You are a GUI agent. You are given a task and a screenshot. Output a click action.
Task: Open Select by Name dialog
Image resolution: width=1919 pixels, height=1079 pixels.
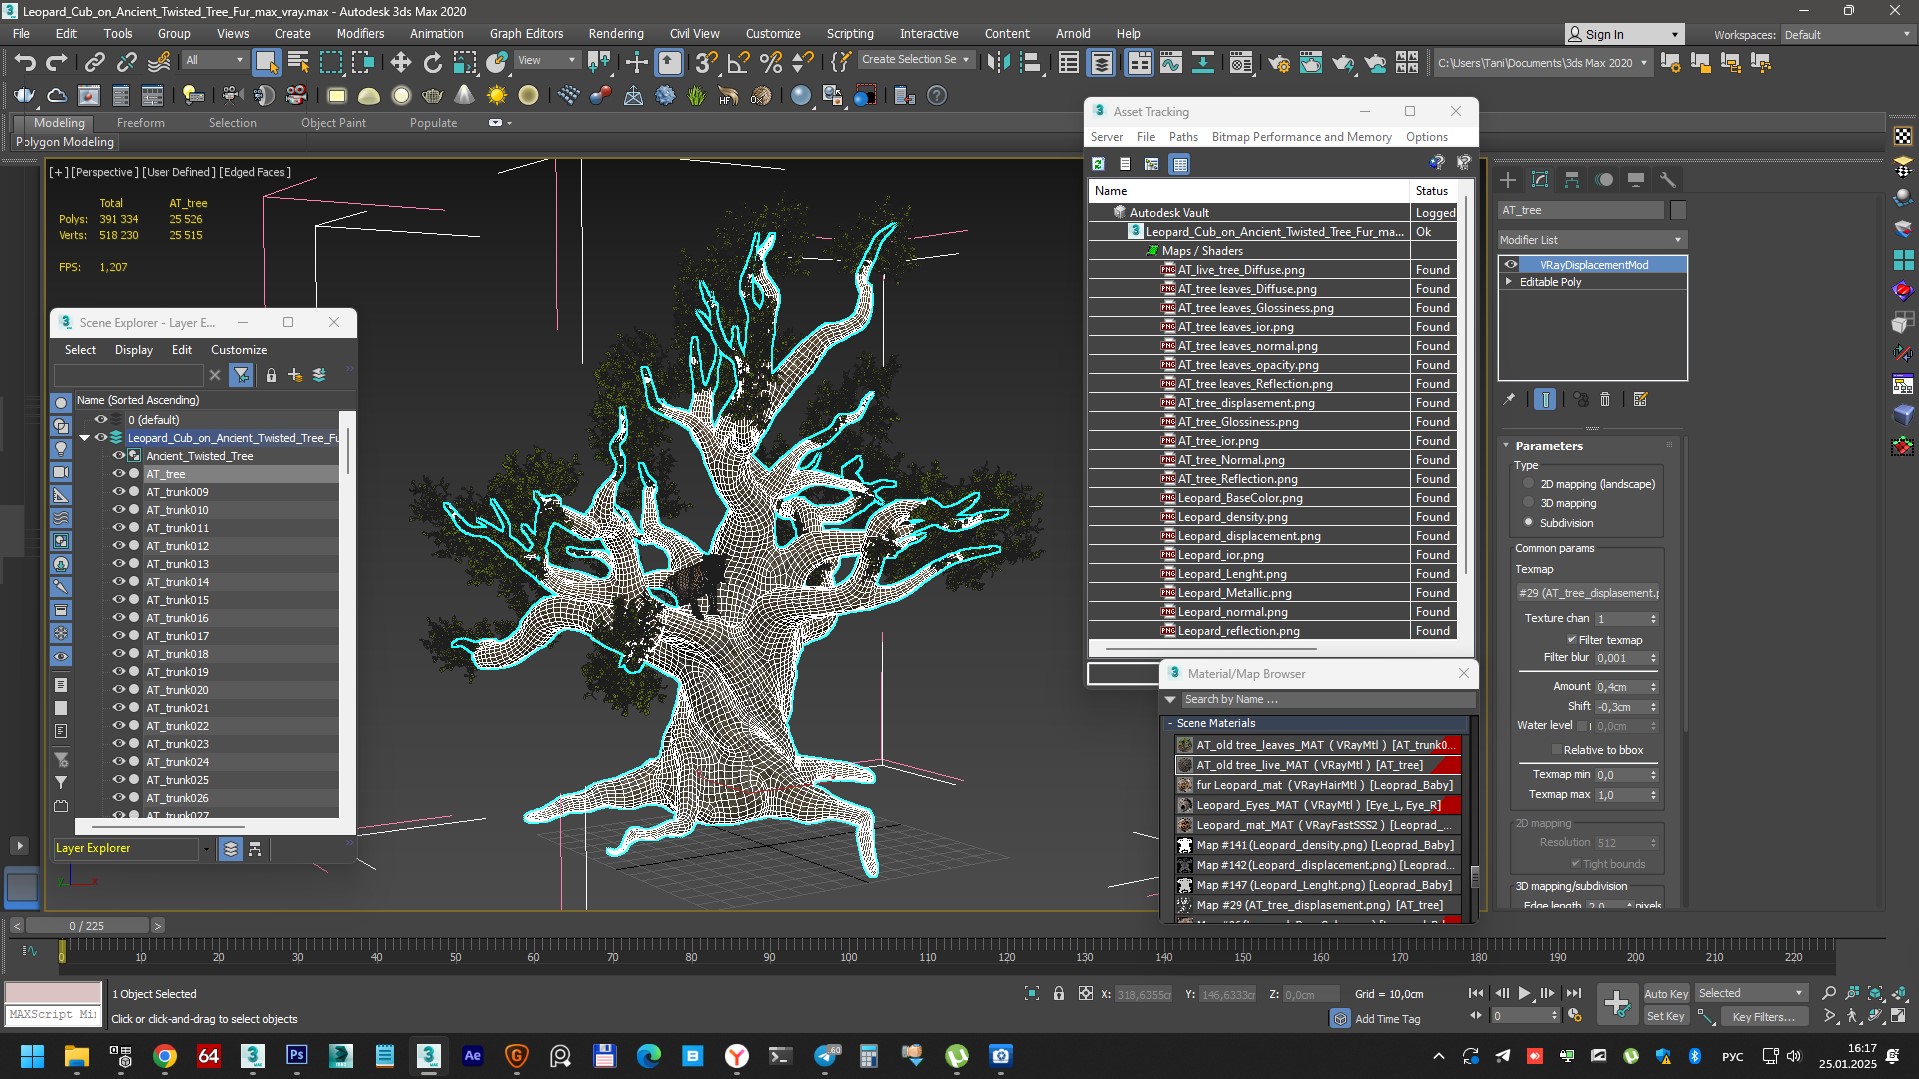(298, 63)
